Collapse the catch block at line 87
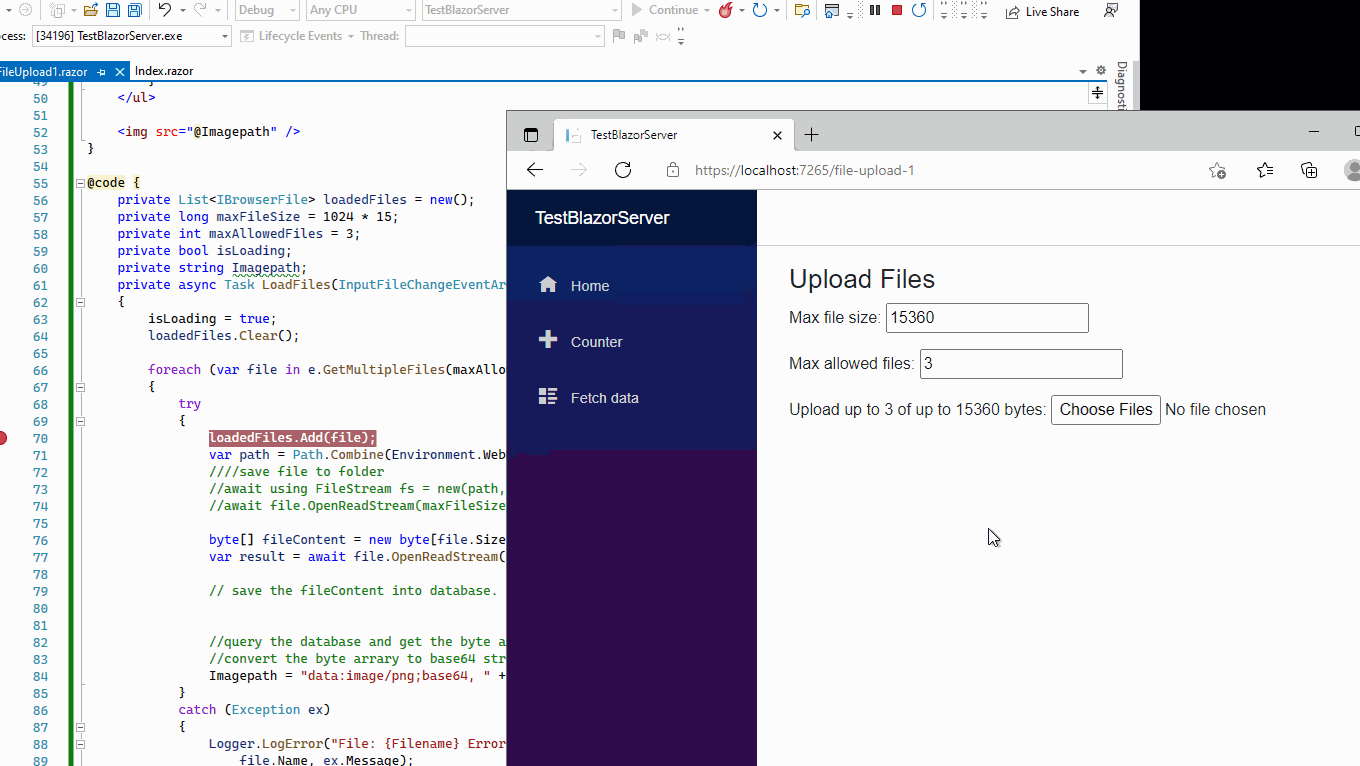Viewport: 1360px width, 766px height. pyautogui.click(x=80, y=727)
